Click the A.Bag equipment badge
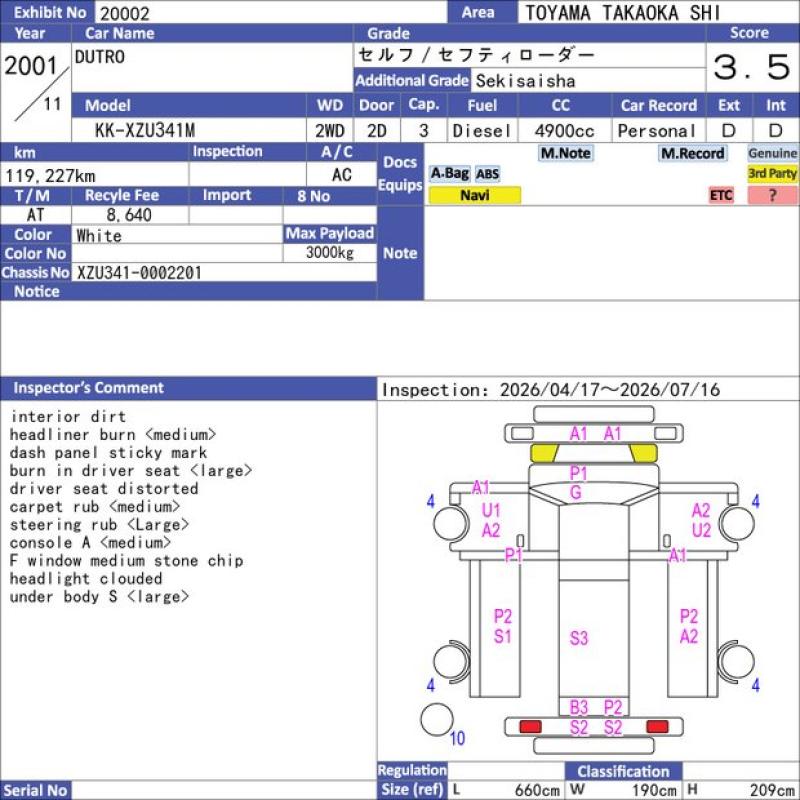800x800 pixels. (449, 174)
